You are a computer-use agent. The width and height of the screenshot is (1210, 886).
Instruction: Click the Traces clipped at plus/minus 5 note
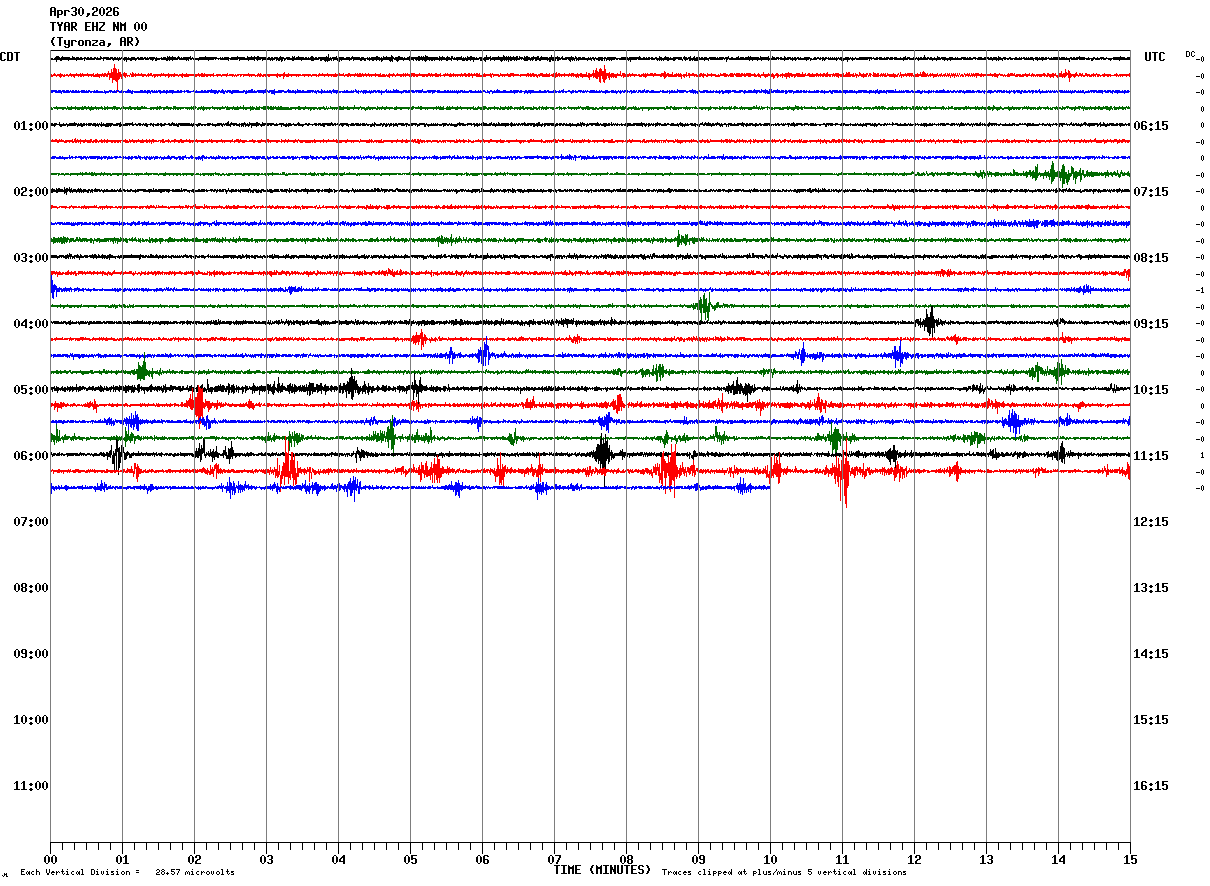(x=784, y=873)
